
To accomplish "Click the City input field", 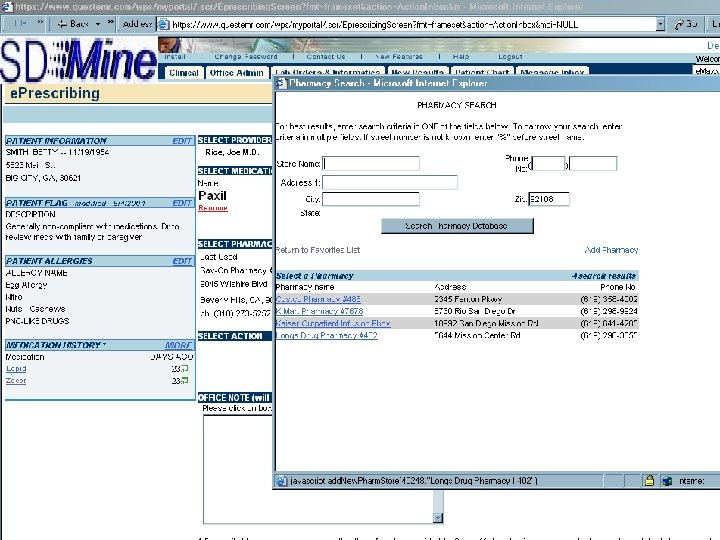I will tap(371, 199).
